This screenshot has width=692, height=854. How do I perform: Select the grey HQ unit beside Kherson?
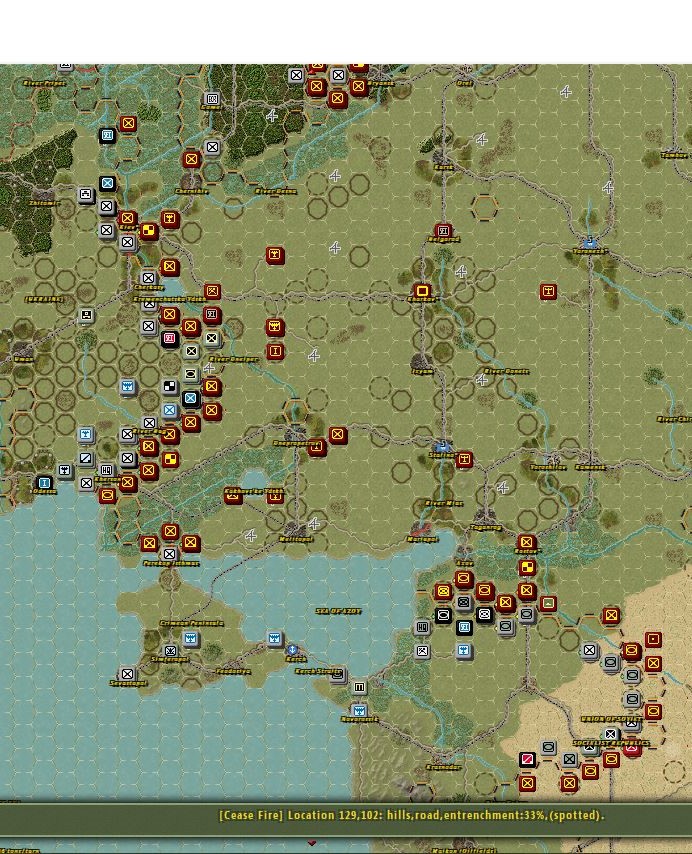pyautogui.click(x=106, y=470)
